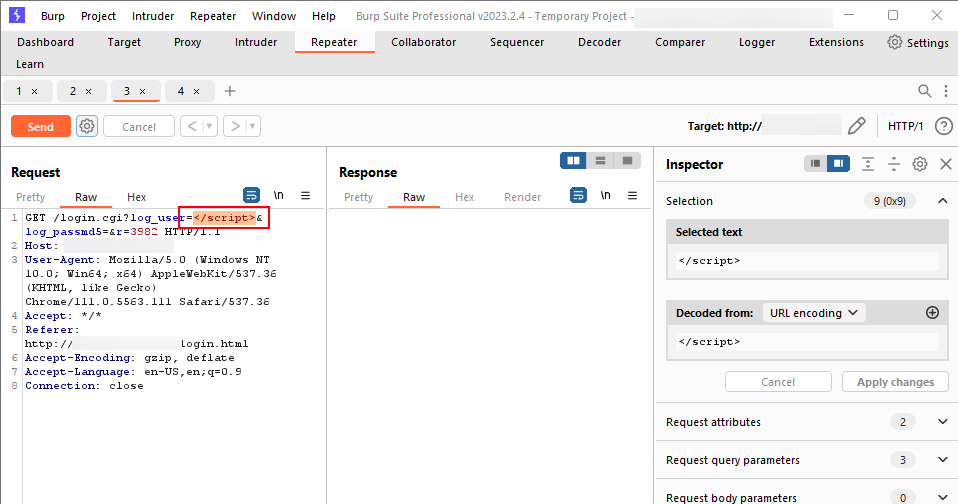Expand Request body parameters section

click(943, 497)
